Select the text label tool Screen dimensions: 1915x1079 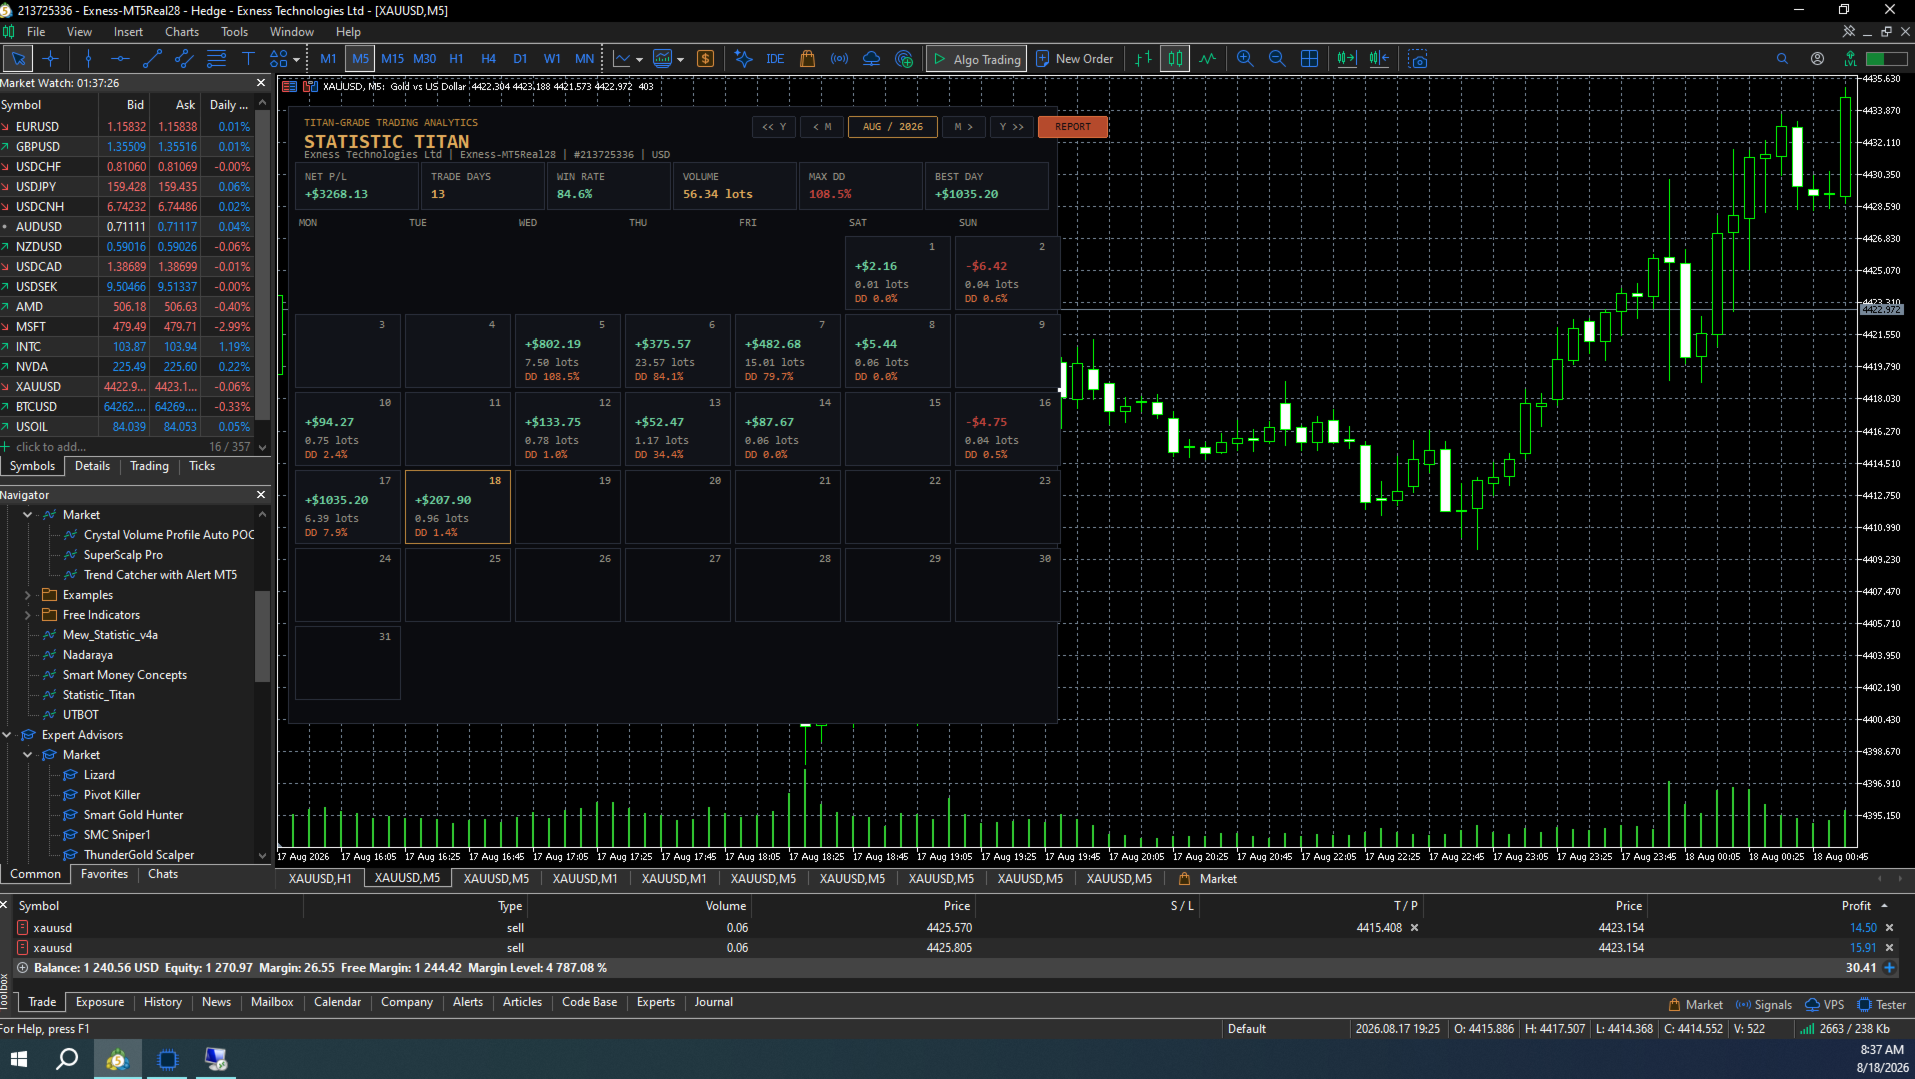tap(248, 59)
